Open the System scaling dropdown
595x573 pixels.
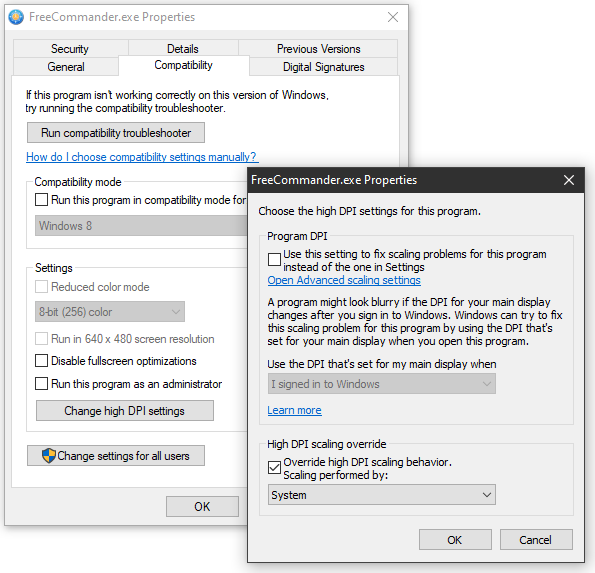381,494
